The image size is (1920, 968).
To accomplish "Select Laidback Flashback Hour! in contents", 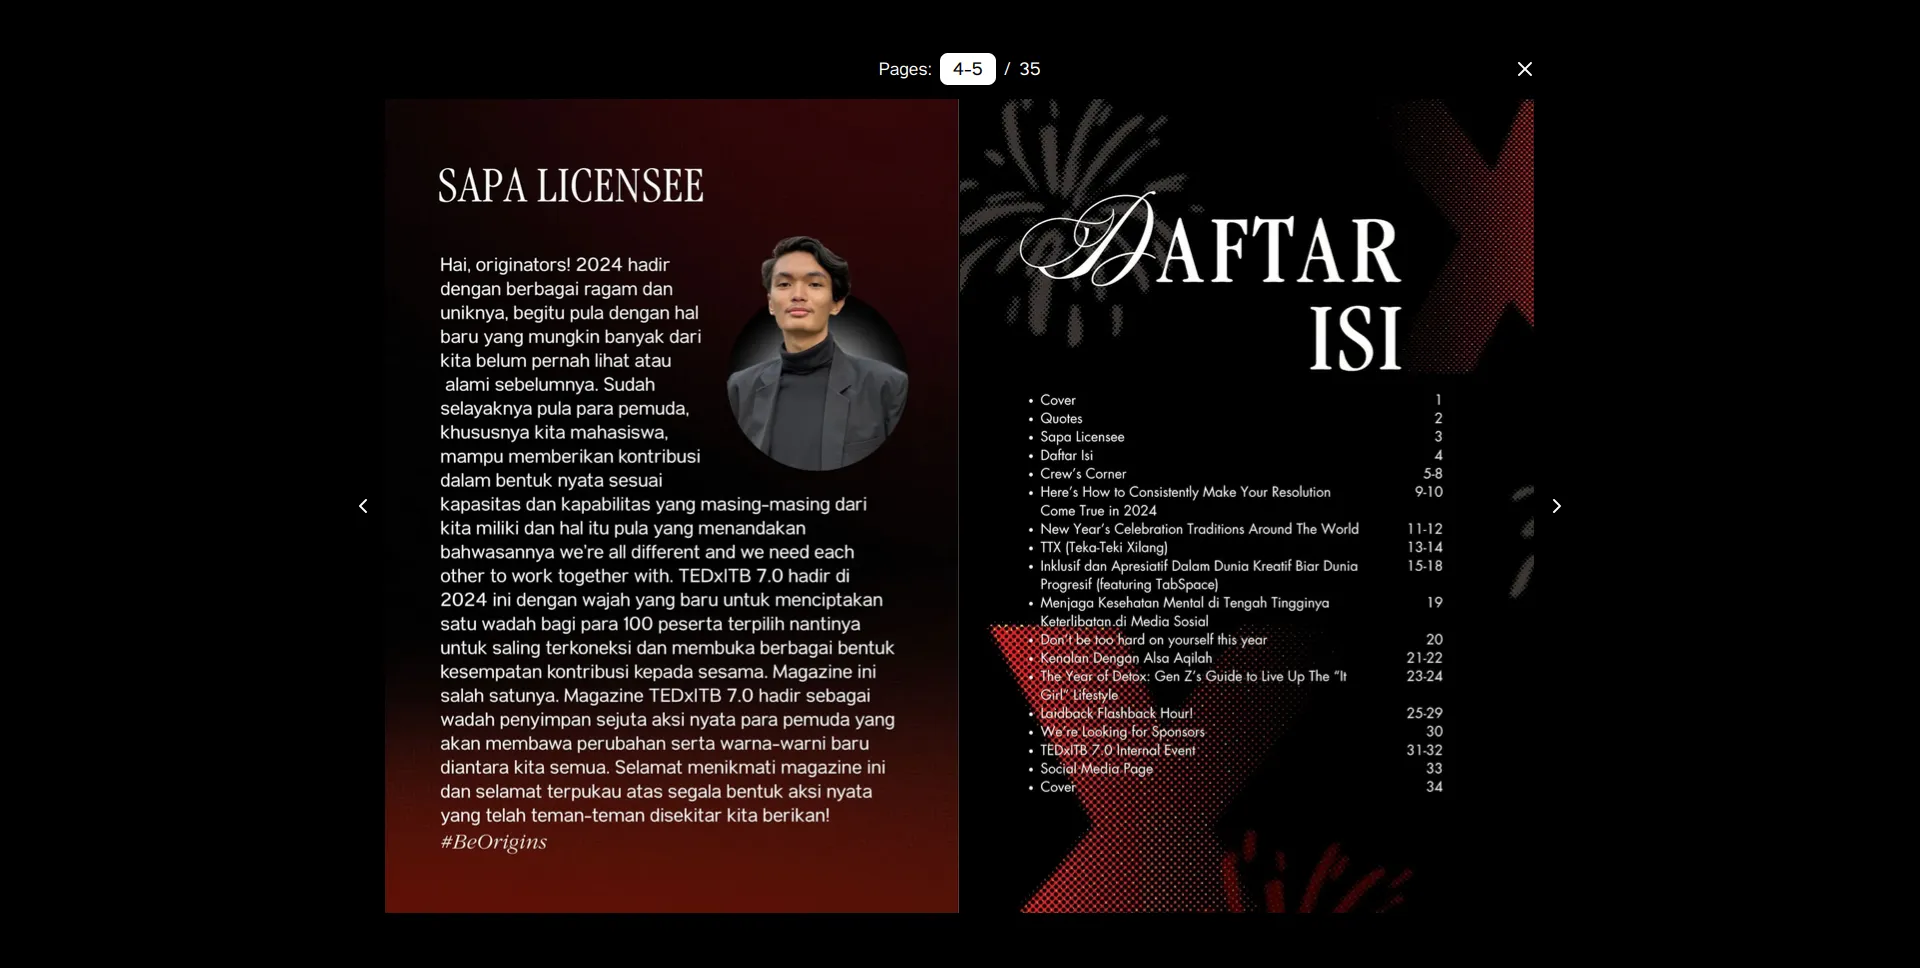I will tap(1115, 713).
